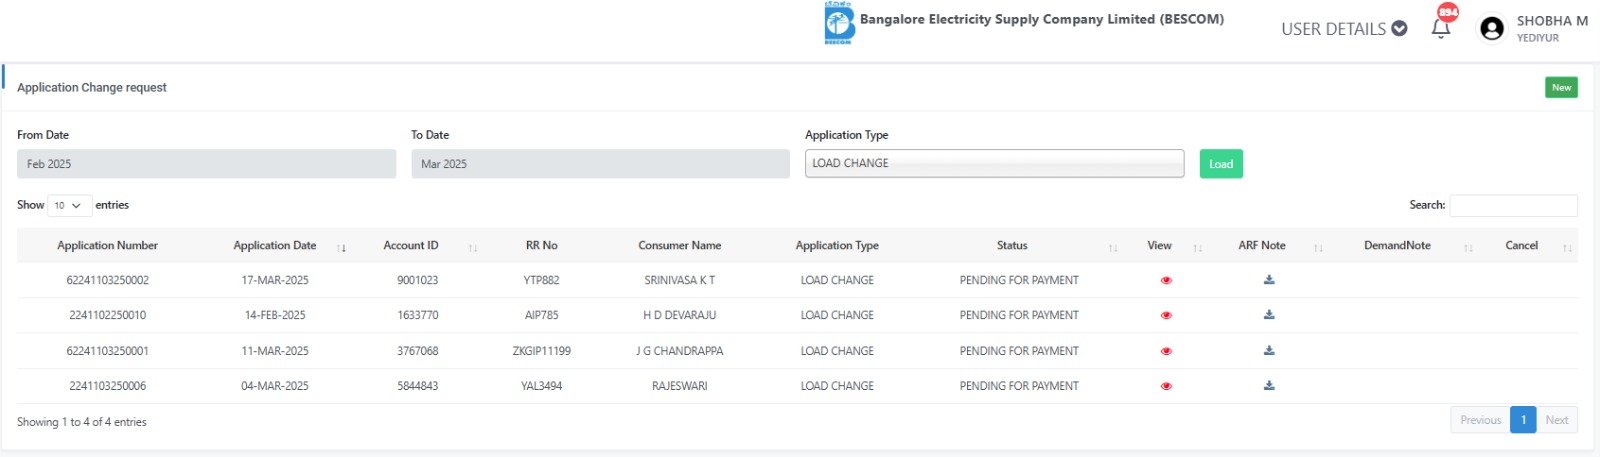Download ARF note for SRINIVASA K T
The image size is (1600, 457).
[x=1269, y=280]
